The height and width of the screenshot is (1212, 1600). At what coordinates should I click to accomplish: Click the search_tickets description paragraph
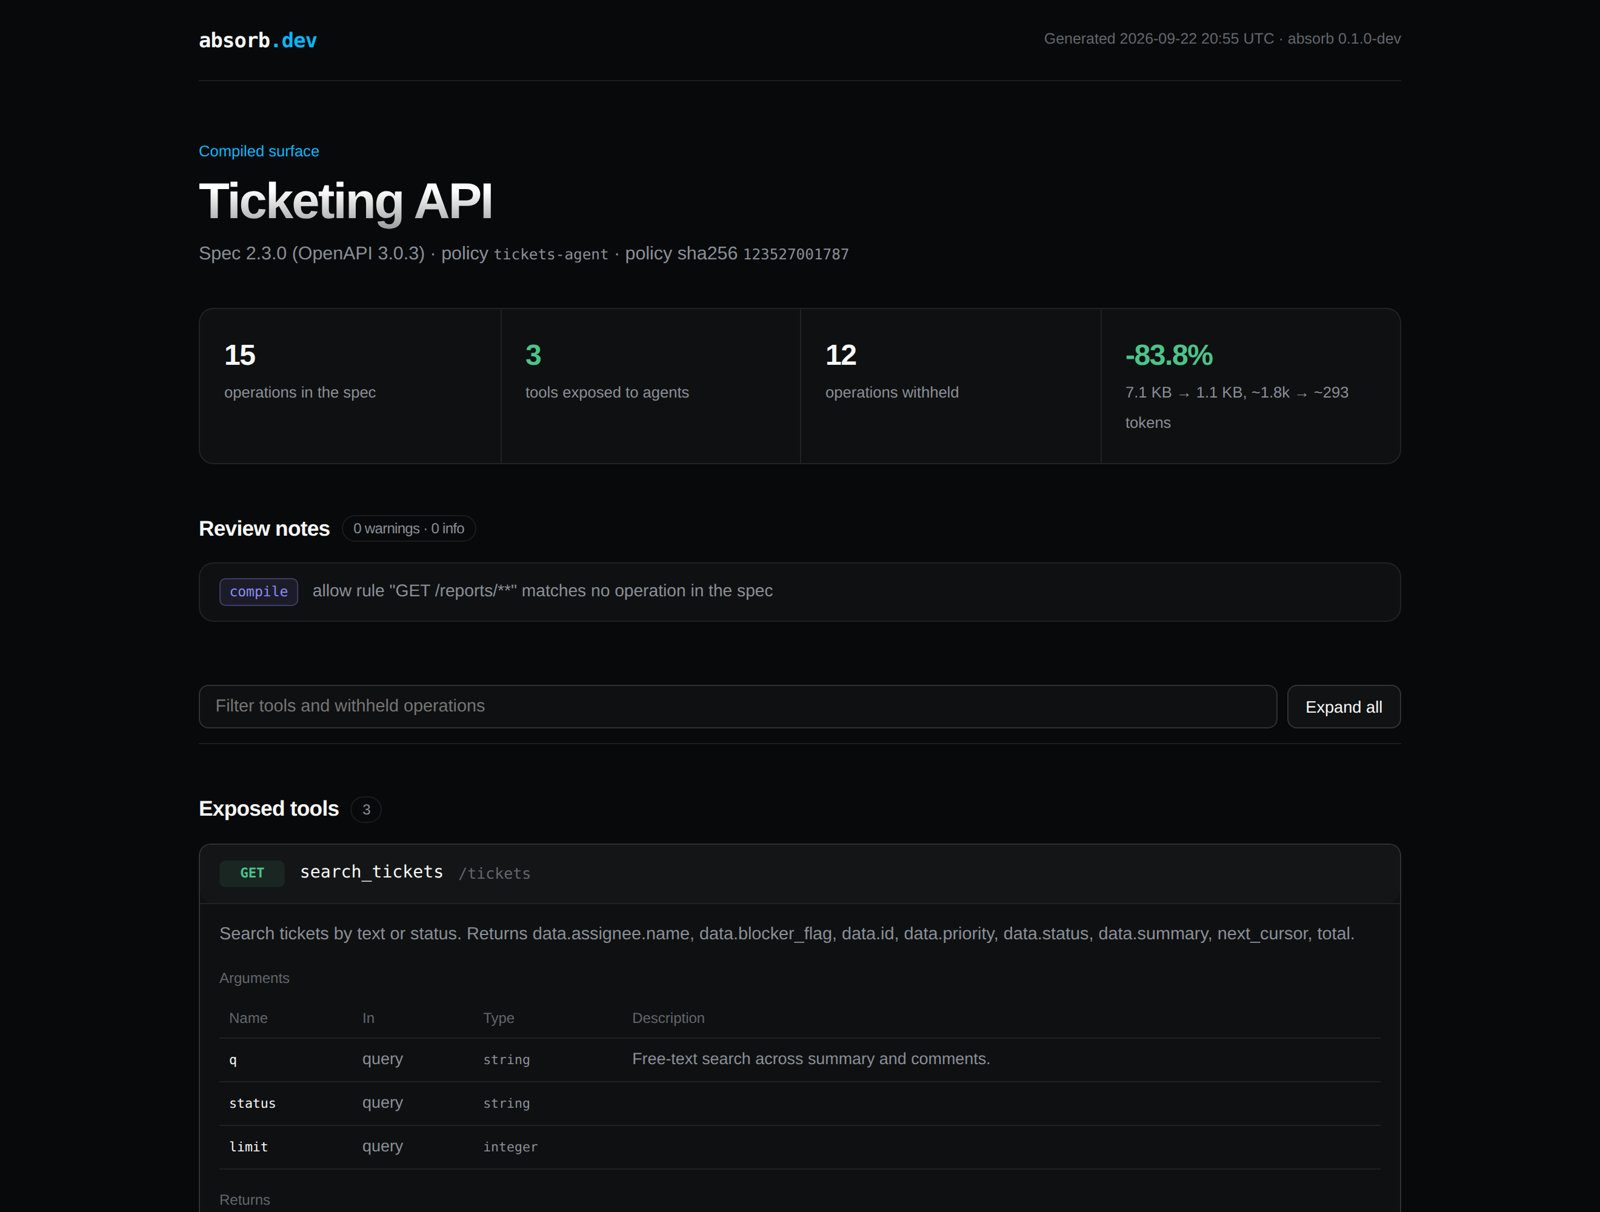pyautogui.click(x=787, y=934)
